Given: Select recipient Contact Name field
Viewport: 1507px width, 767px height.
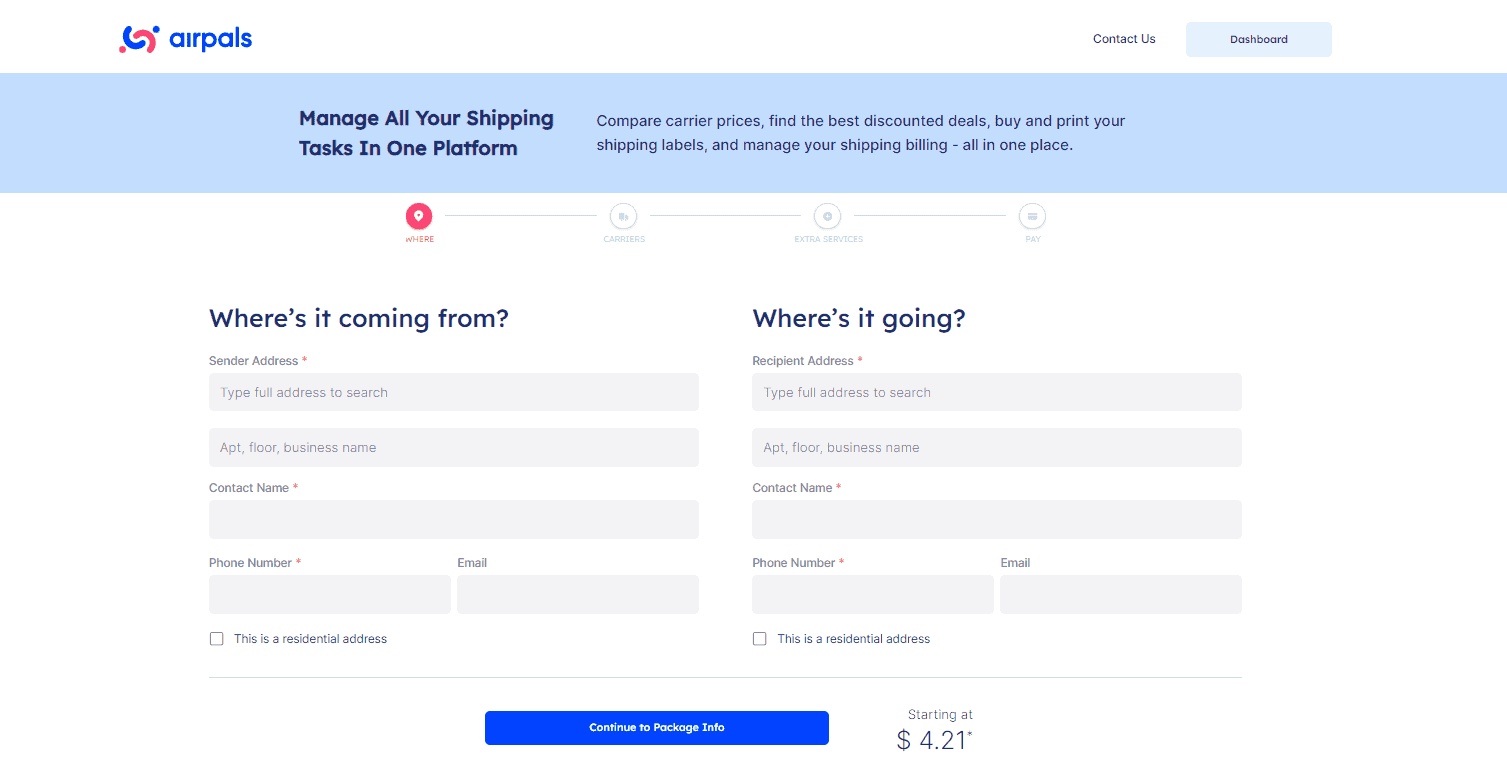Looking at the screenshot, I should [996, 519].
